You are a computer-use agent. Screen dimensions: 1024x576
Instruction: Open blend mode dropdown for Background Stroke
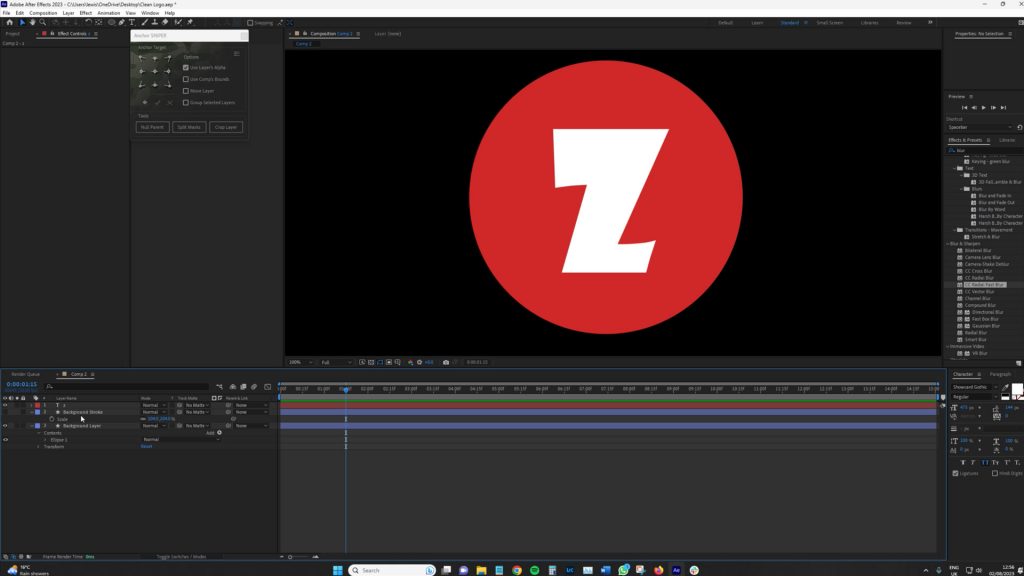[153, 412]
